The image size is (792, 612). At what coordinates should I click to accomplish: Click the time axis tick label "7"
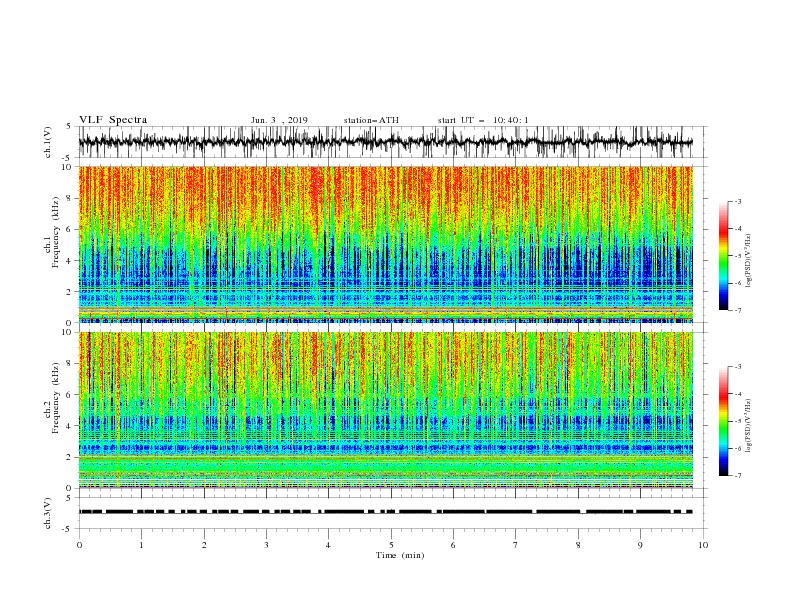(516, 545)
